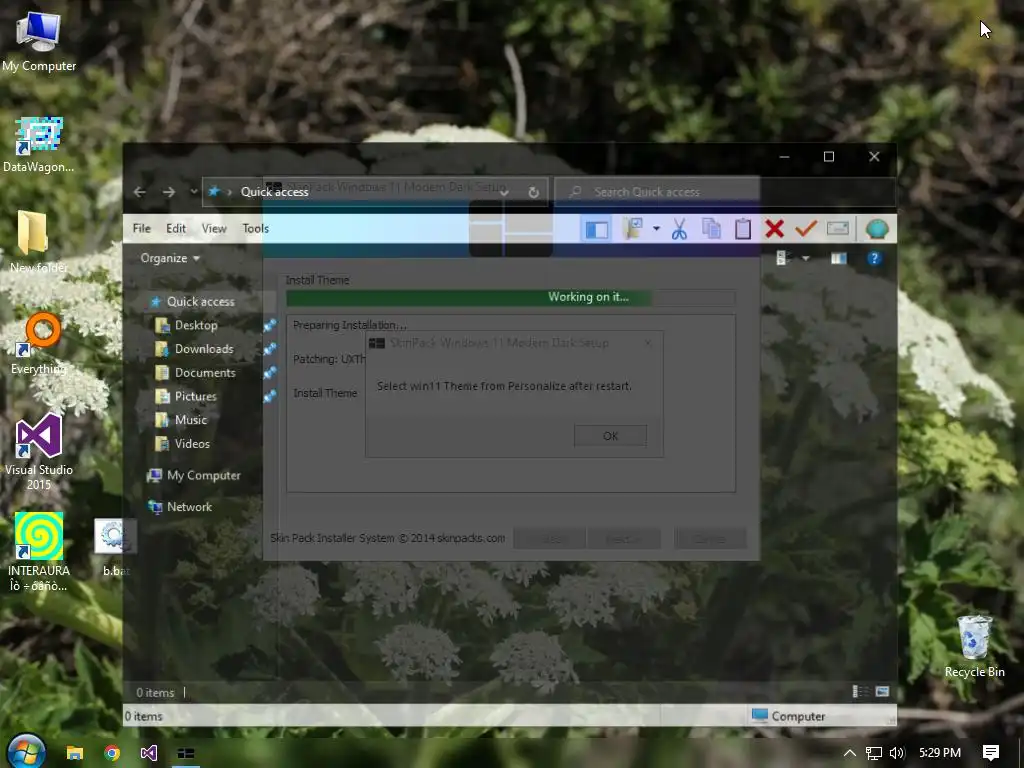
Task: Open File Explorer from the taskbar
Action: (74, 753)
